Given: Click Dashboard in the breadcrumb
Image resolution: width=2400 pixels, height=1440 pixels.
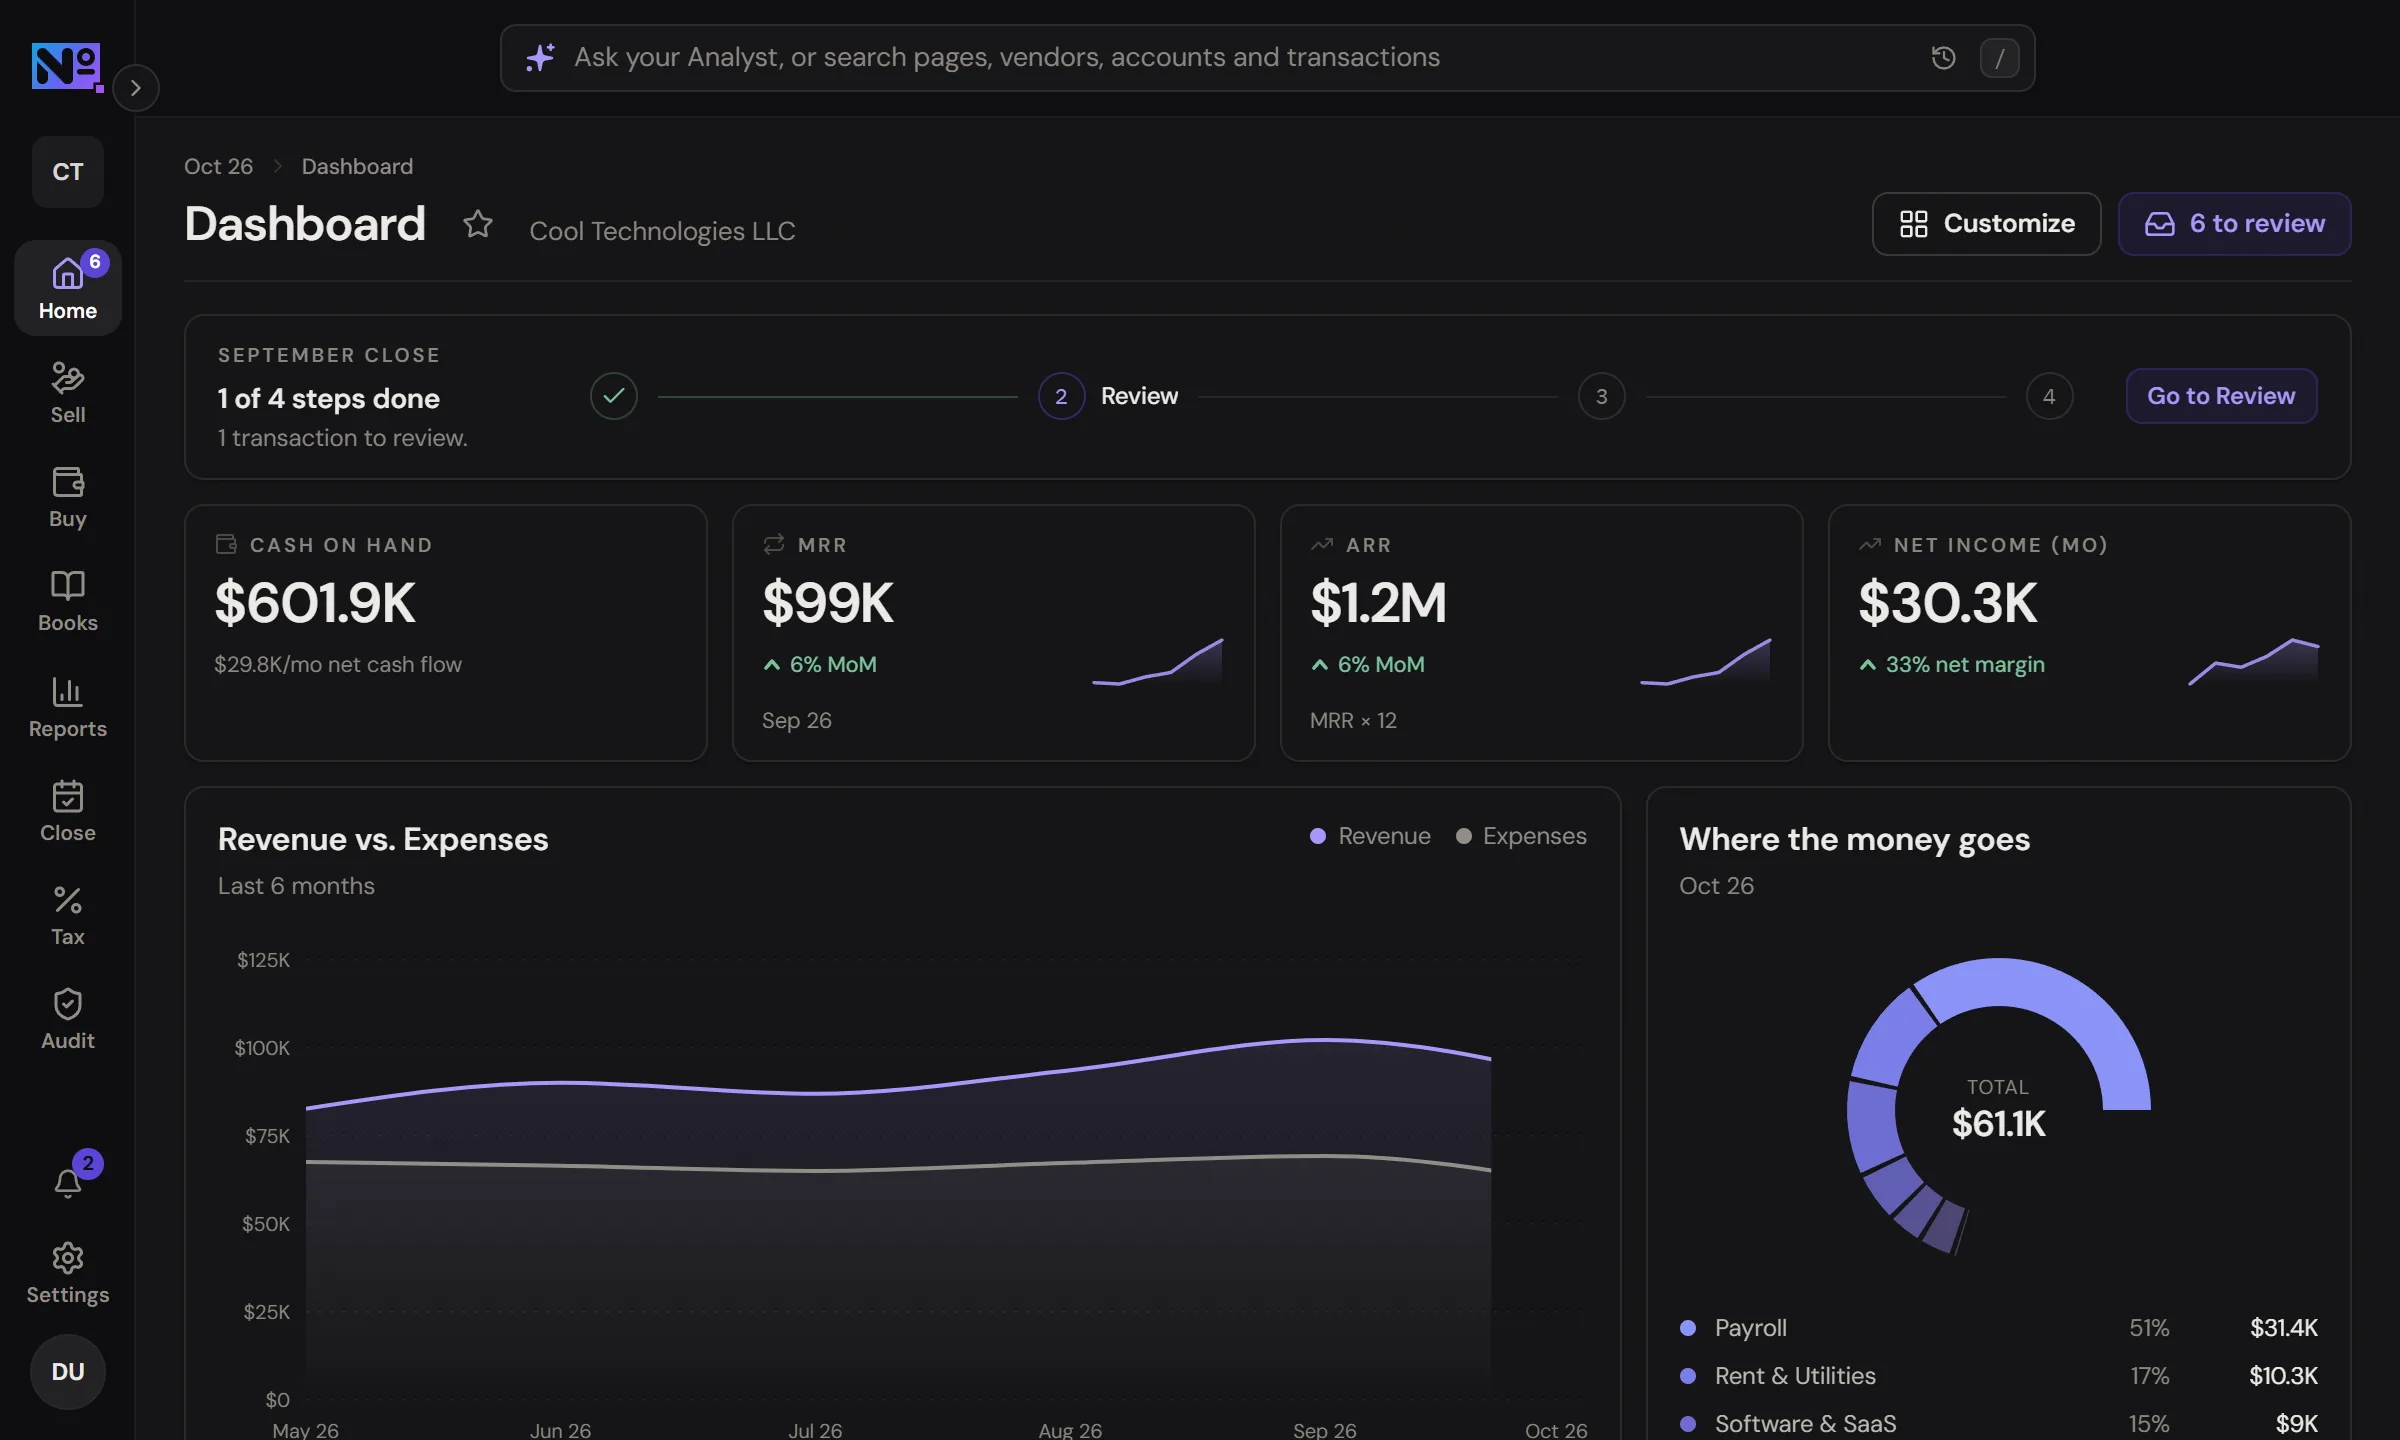Looking at the screenshot, I should click(357, 166).
